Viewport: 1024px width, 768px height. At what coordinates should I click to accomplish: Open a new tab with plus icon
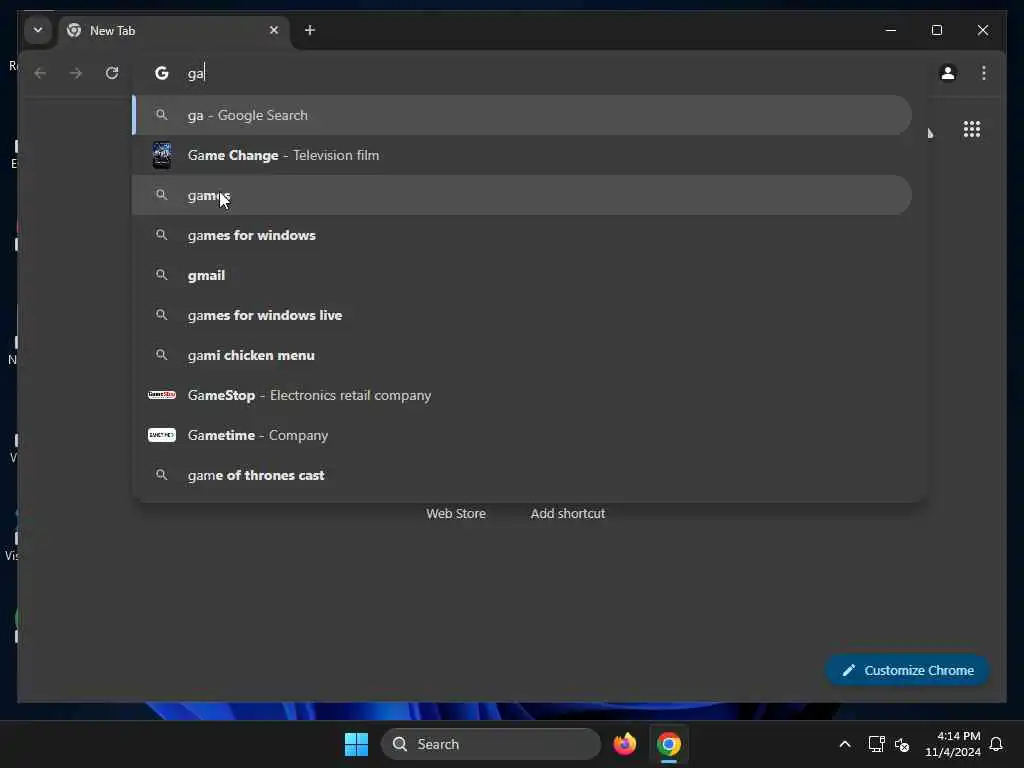310,30
